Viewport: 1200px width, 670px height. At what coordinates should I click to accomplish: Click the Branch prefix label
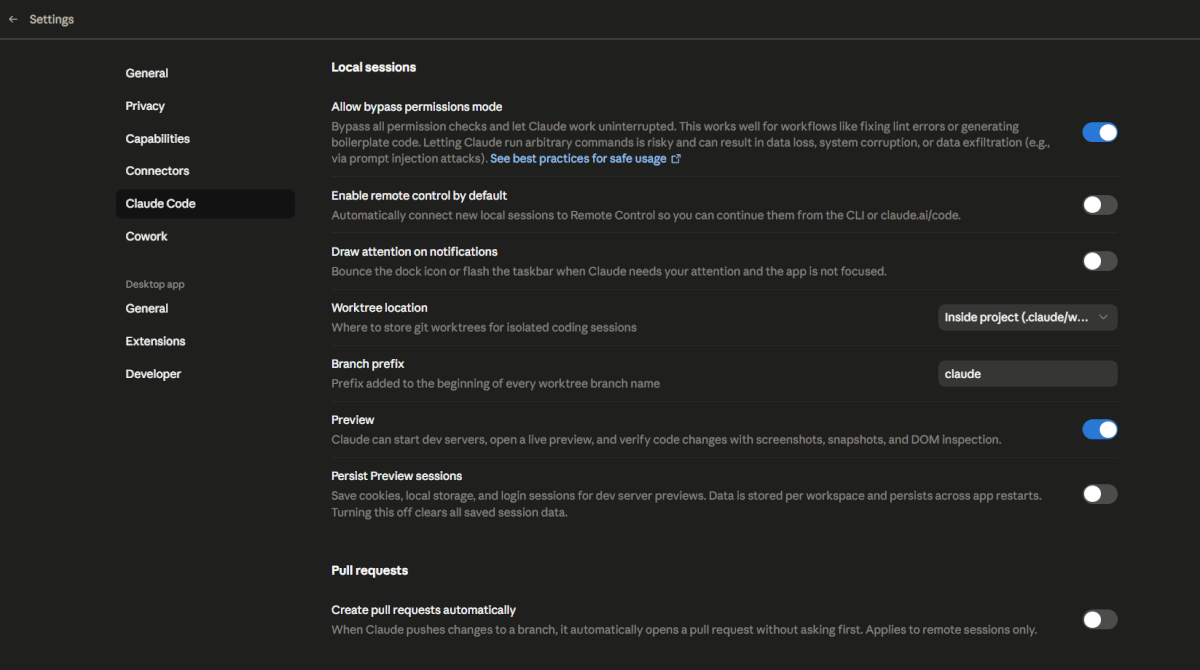368,364
